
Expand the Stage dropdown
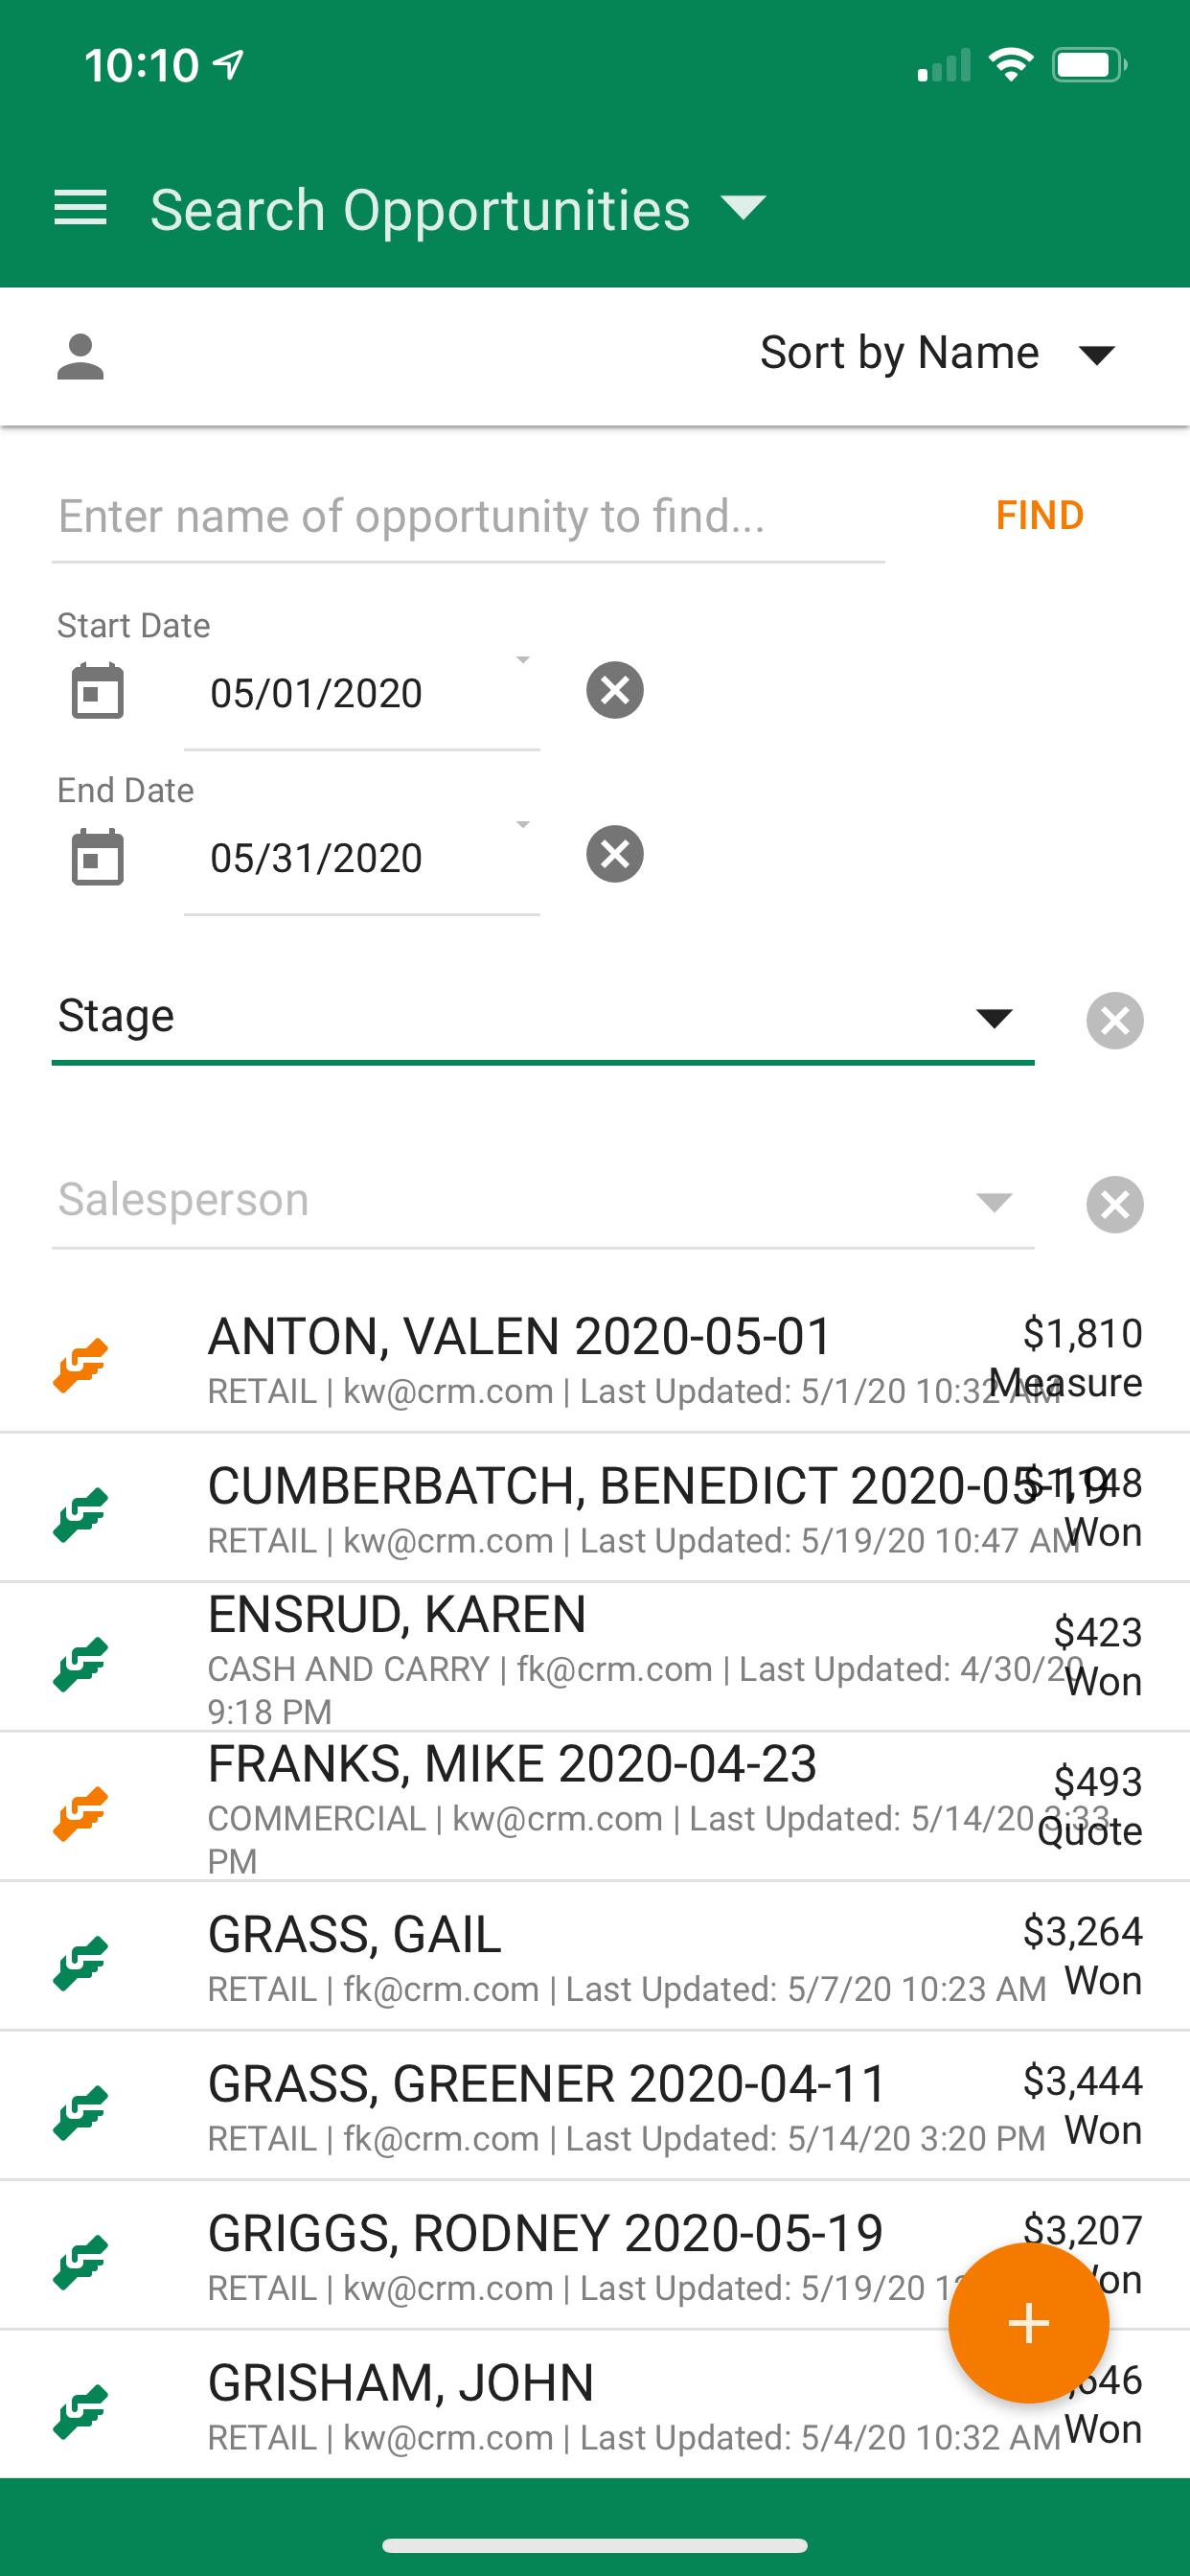tap(543, 1017)
